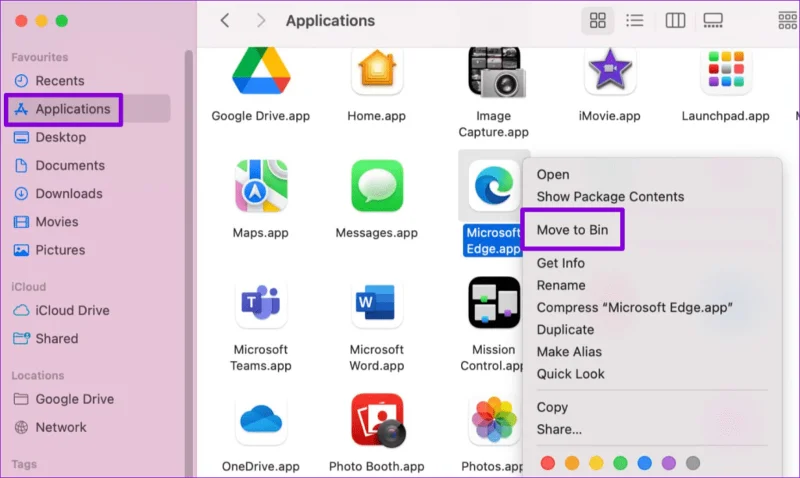Switch to column view
The height and width of the screenshot is (478, 800).
click(x=675, y=20)
